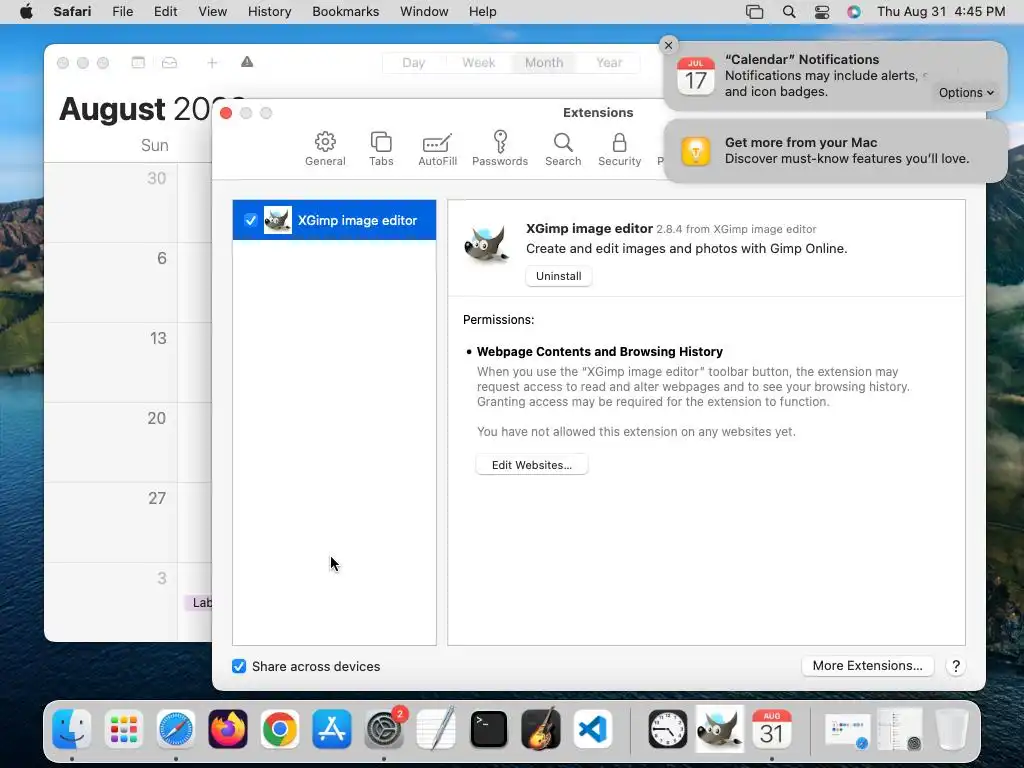Open GIMP from the Dock
Image resolution: width=1024 pixels, height=768 pixels.
coord(720,729)
